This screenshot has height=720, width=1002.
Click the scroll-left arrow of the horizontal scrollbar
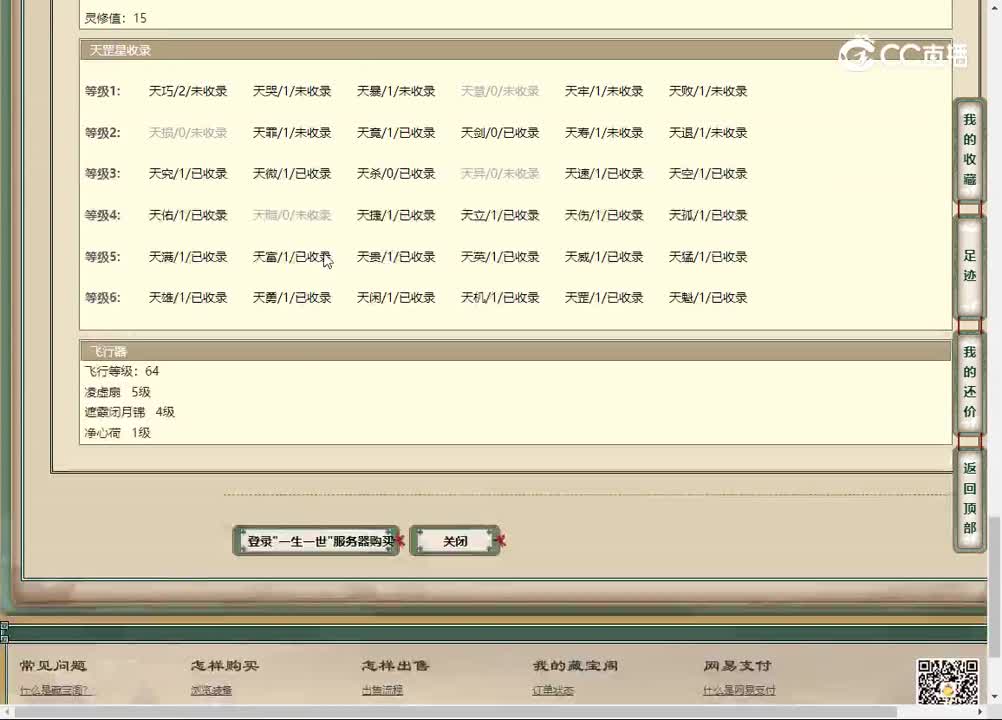click(6, 712)
